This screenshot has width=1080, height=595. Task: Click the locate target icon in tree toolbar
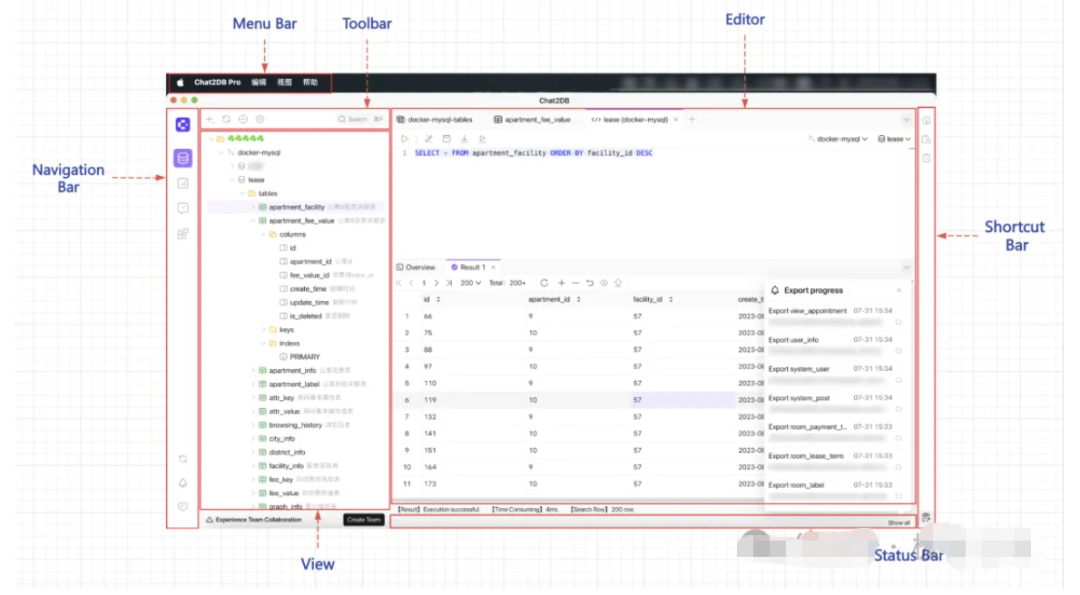click(243, 119)
